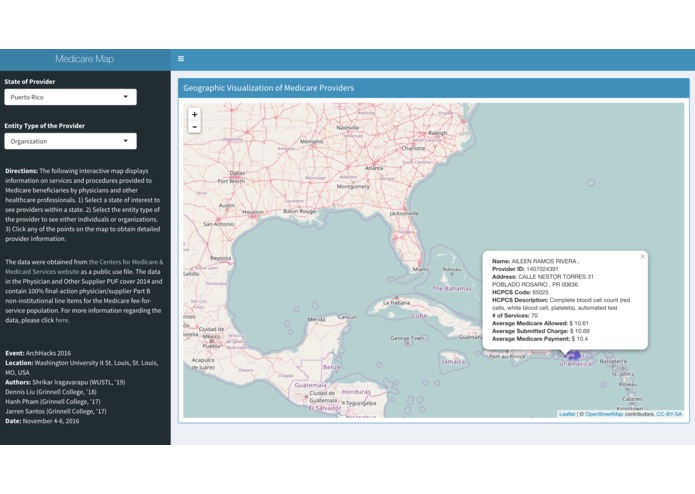Click the Average Submitted Charge line
The width and height of the screenshot is (695, 494).
pos(541,331)
